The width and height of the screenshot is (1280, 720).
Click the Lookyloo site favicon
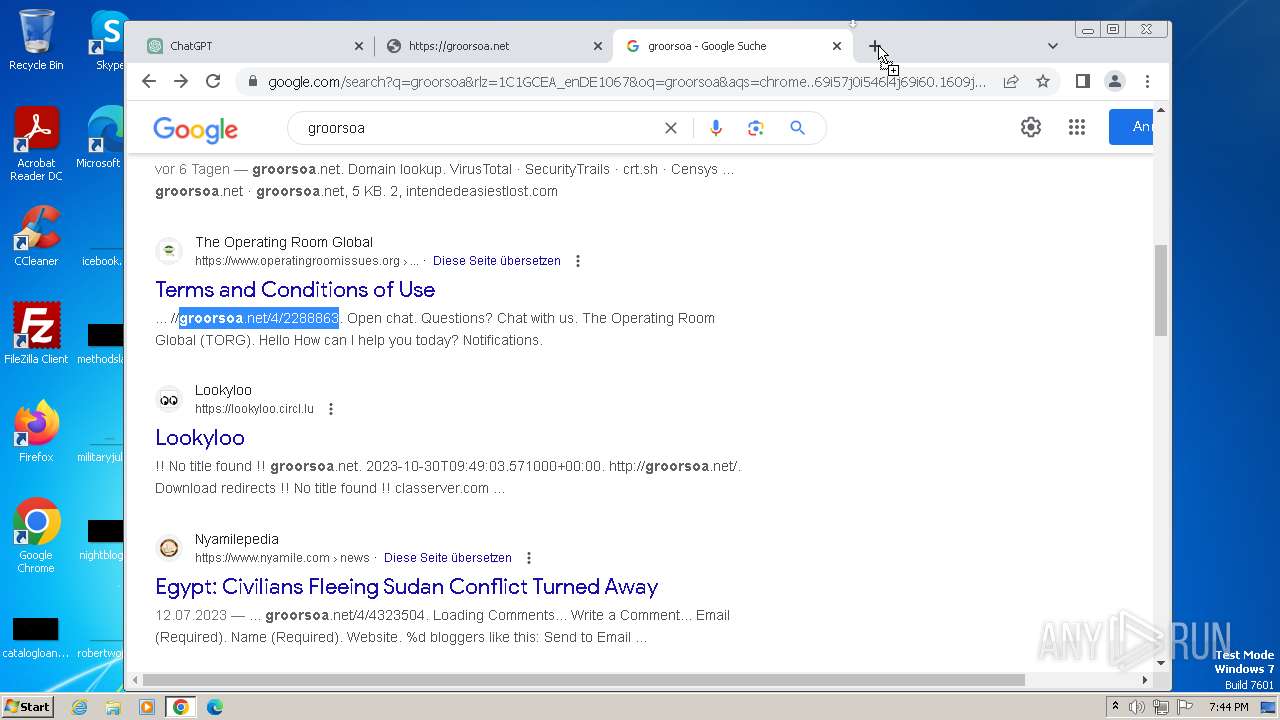pos(169,399)
